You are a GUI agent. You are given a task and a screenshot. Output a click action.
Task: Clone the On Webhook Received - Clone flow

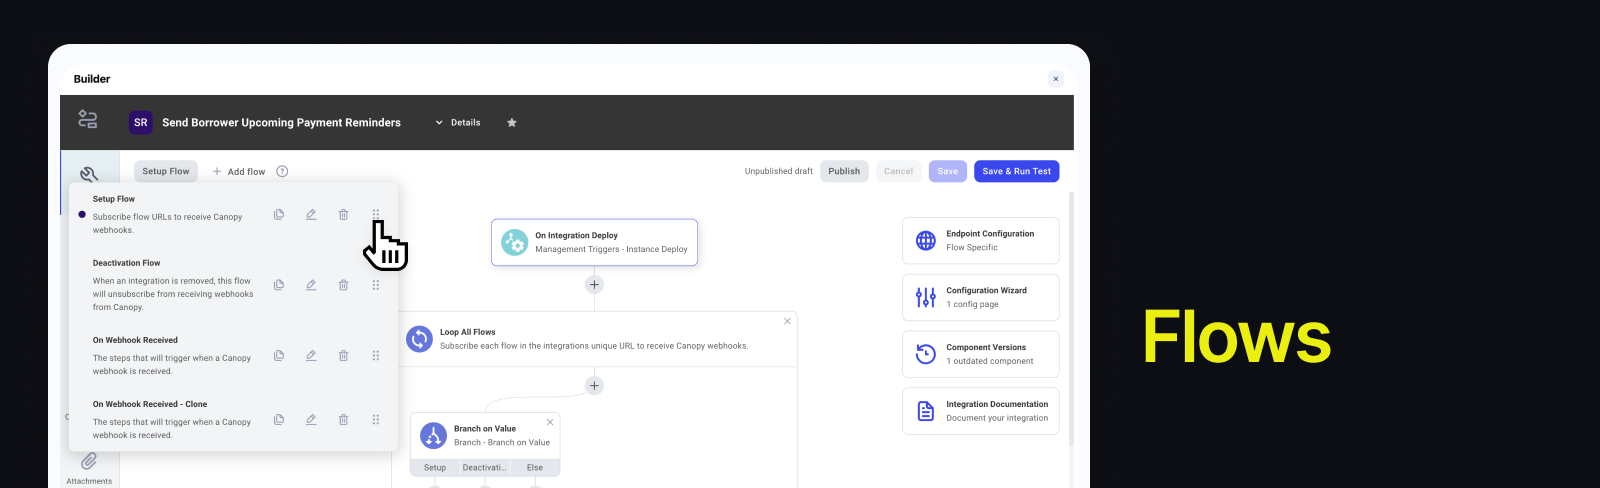279,419
